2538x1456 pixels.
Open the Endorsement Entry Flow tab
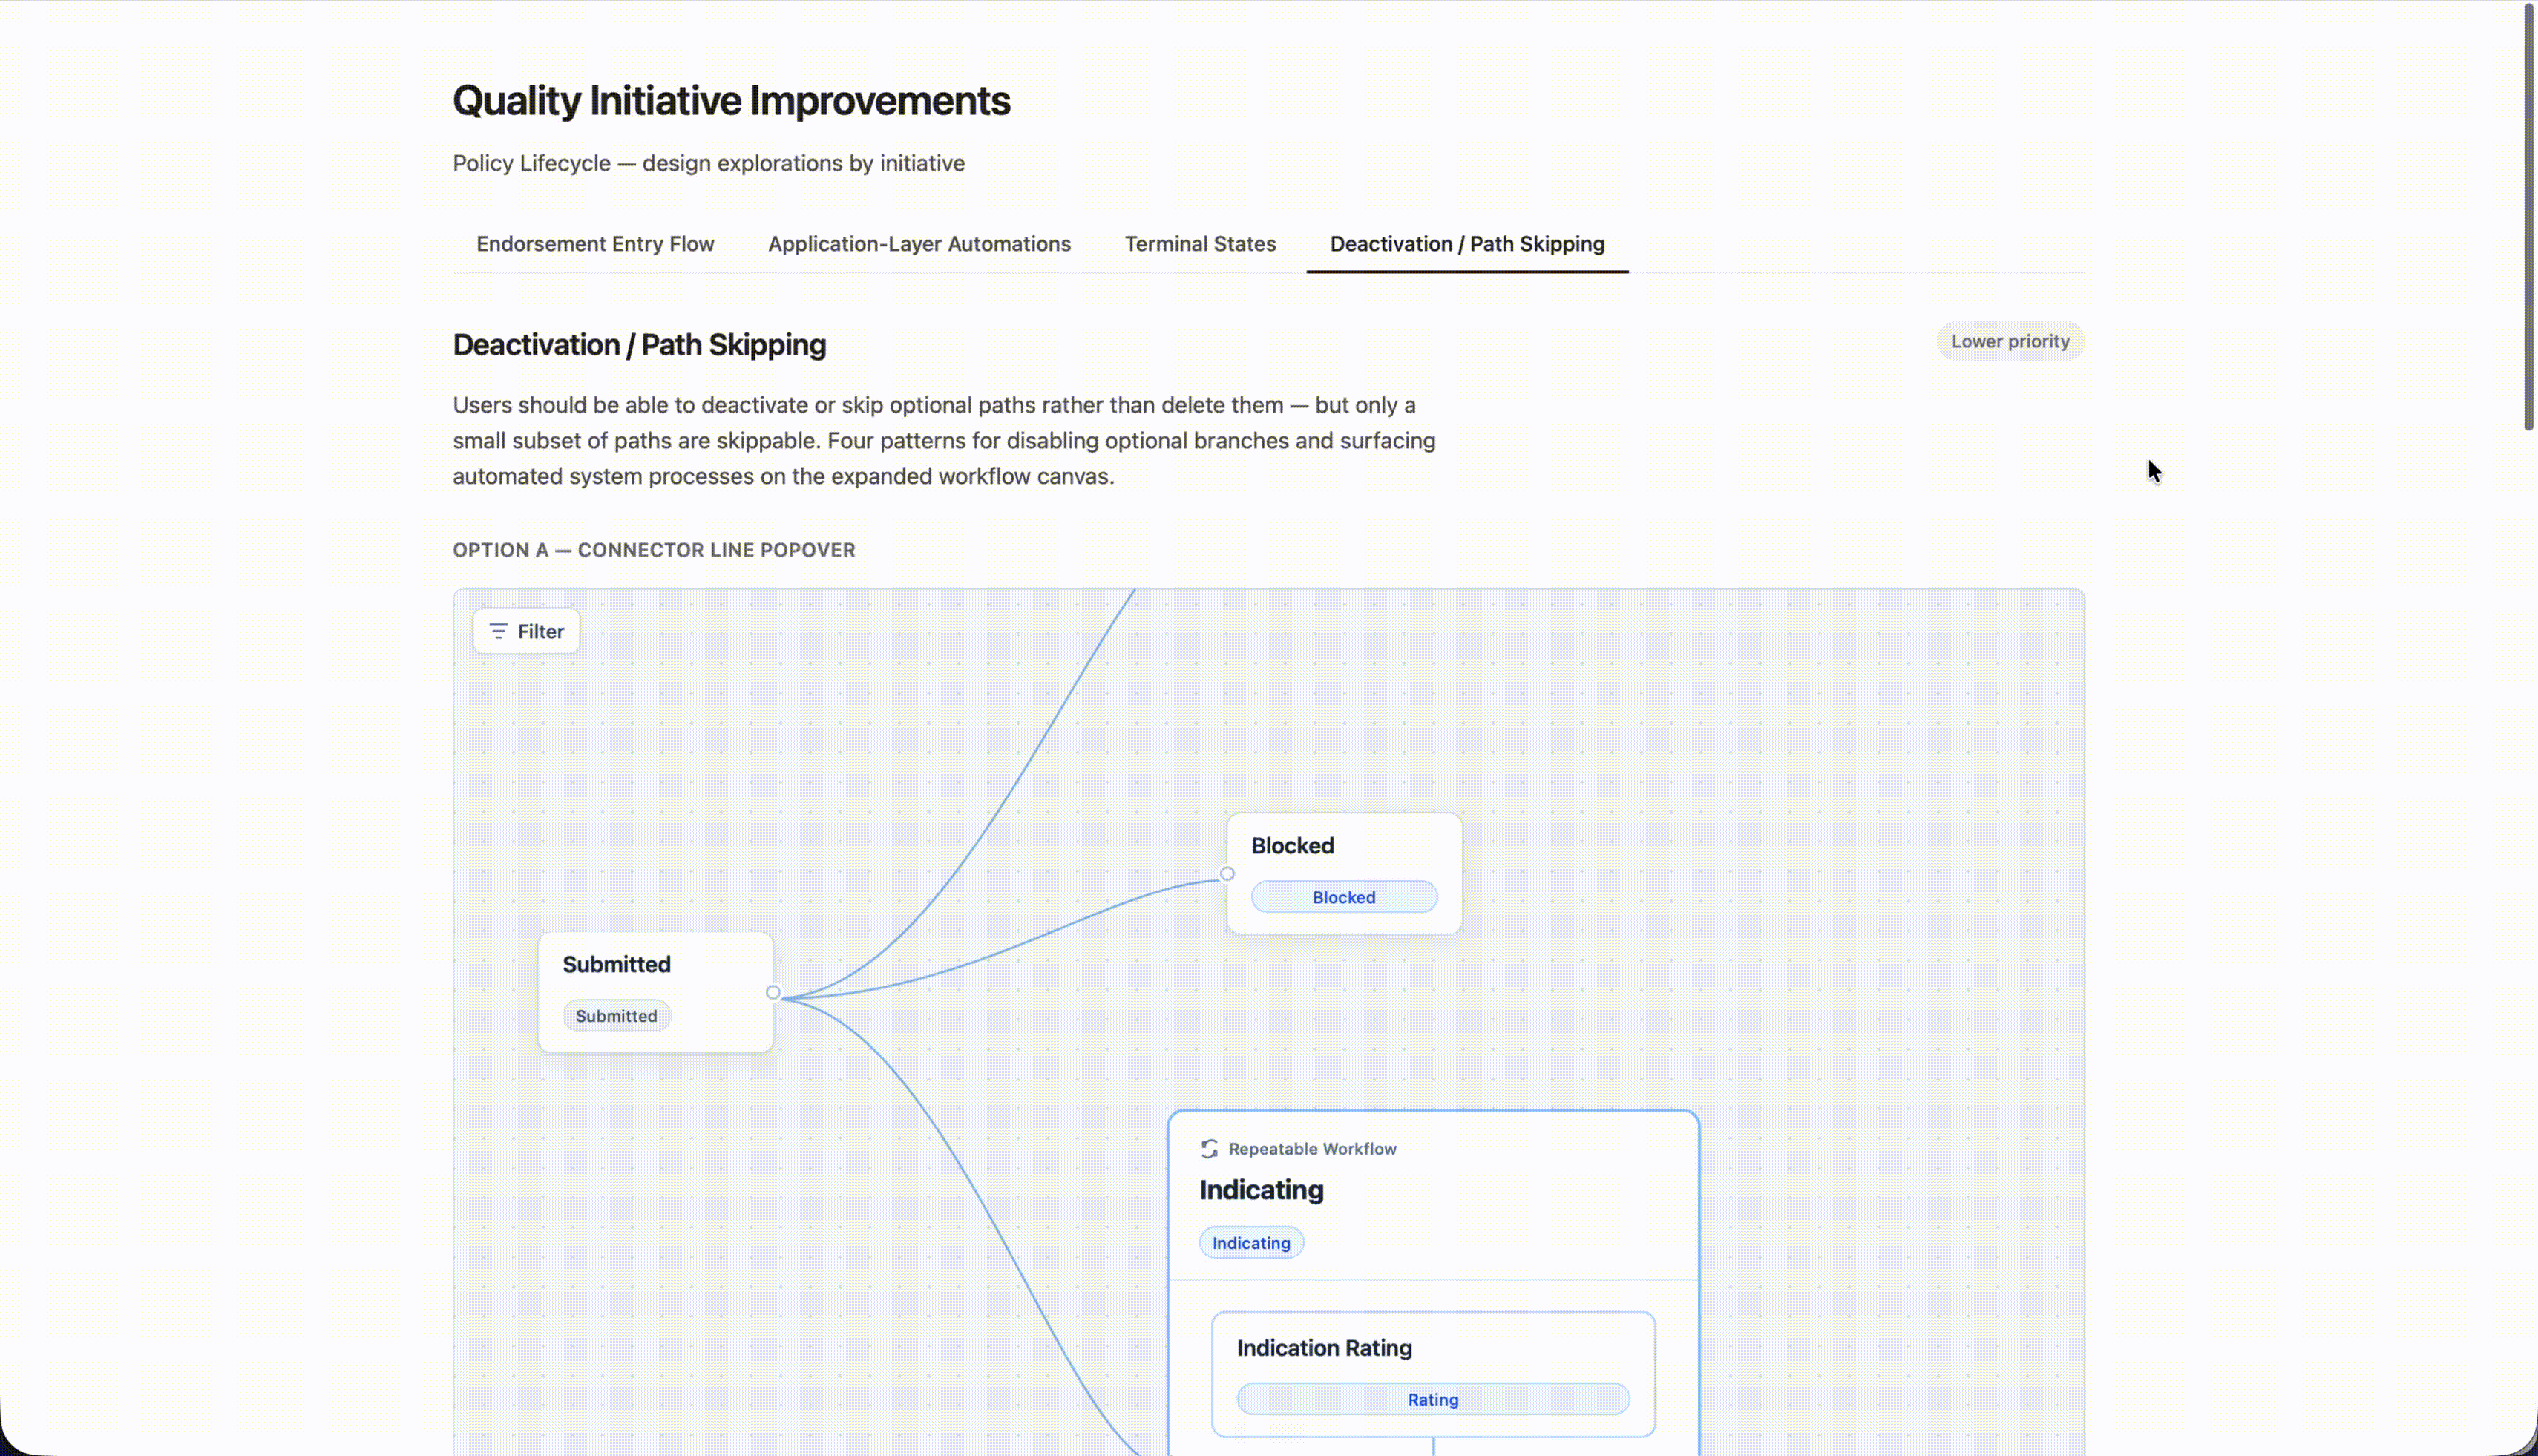tap(595, 244)
